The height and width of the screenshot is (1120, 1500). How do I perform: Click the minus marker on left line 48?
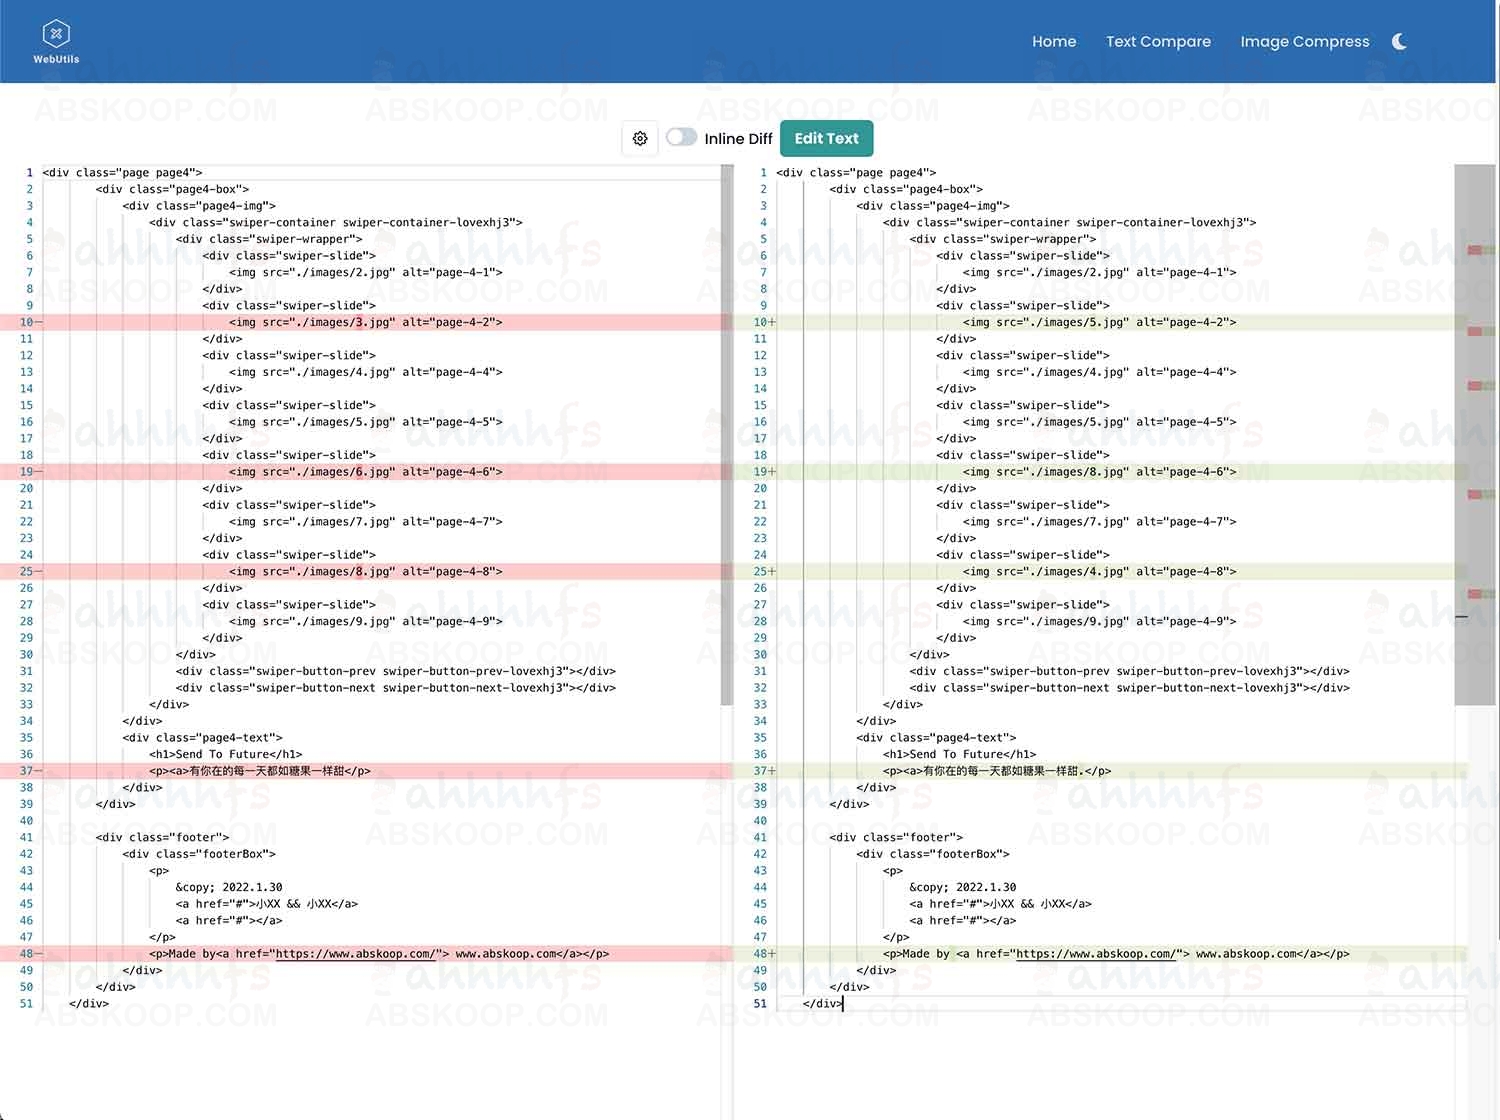39,954
